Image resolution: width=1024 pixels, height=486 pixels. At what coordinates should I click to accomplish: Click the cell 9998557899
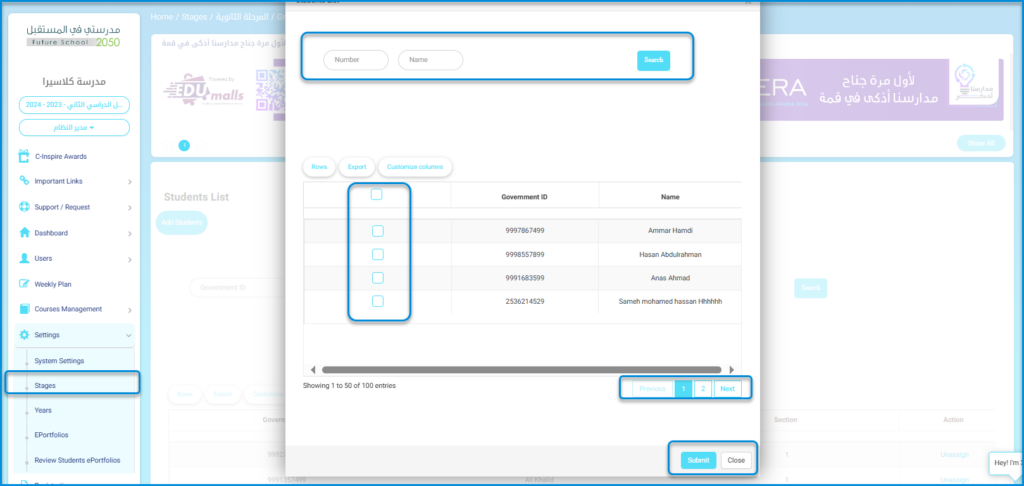tap(524, 255)
